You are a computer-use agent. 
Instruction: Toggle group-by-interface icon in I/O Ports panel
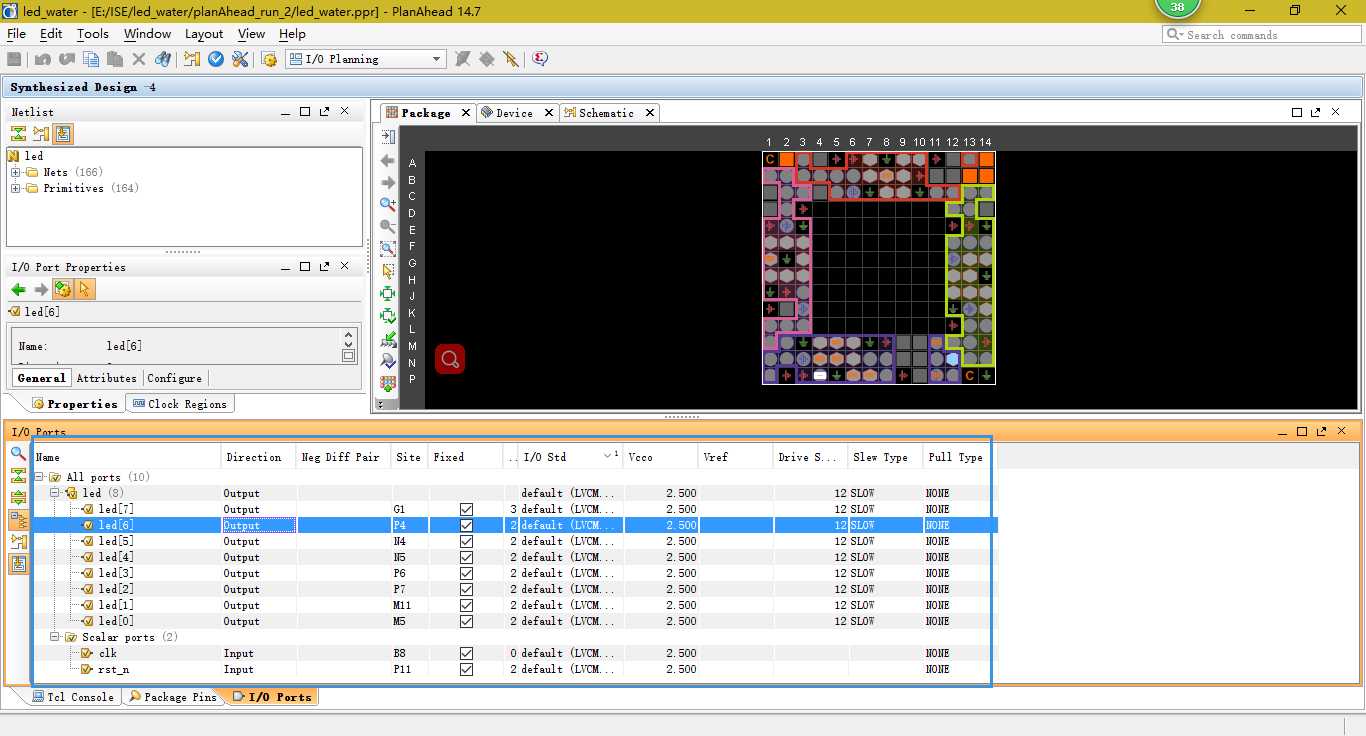pyautogui.click(x=18, y=519)
